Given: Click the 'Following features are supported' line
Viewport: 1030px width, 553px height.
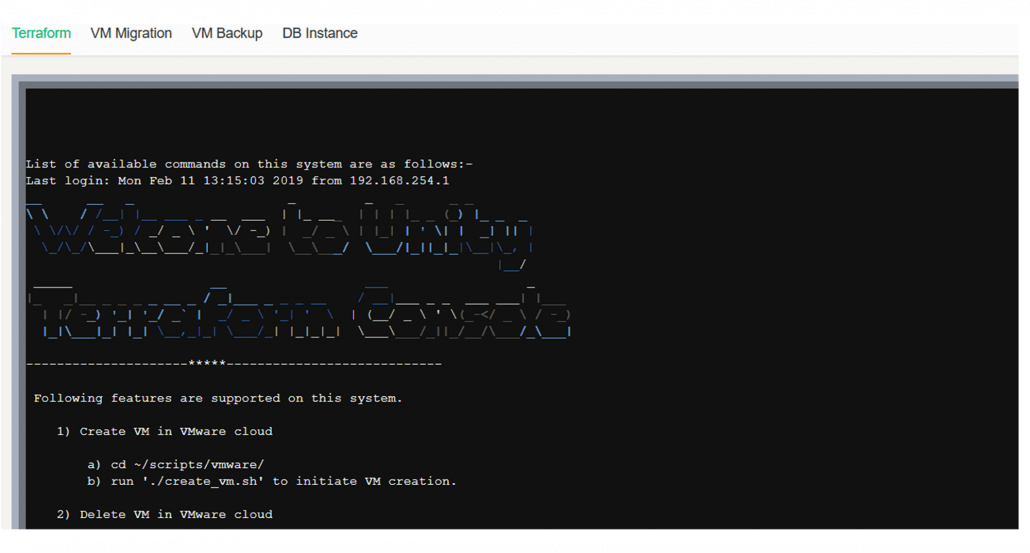Looking at the screenshot, I should click(x=217, y=399).
